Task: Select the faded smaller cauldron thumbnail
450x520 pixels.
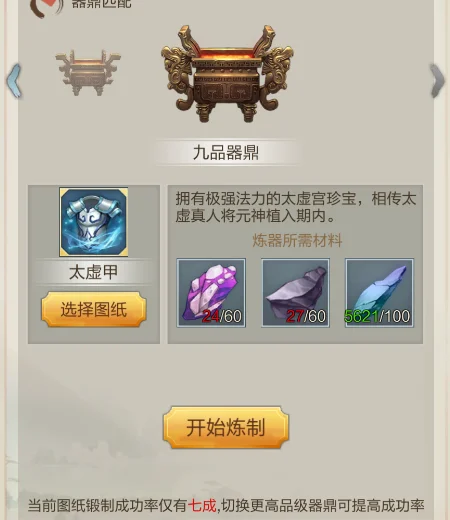Action: (88, 73)
